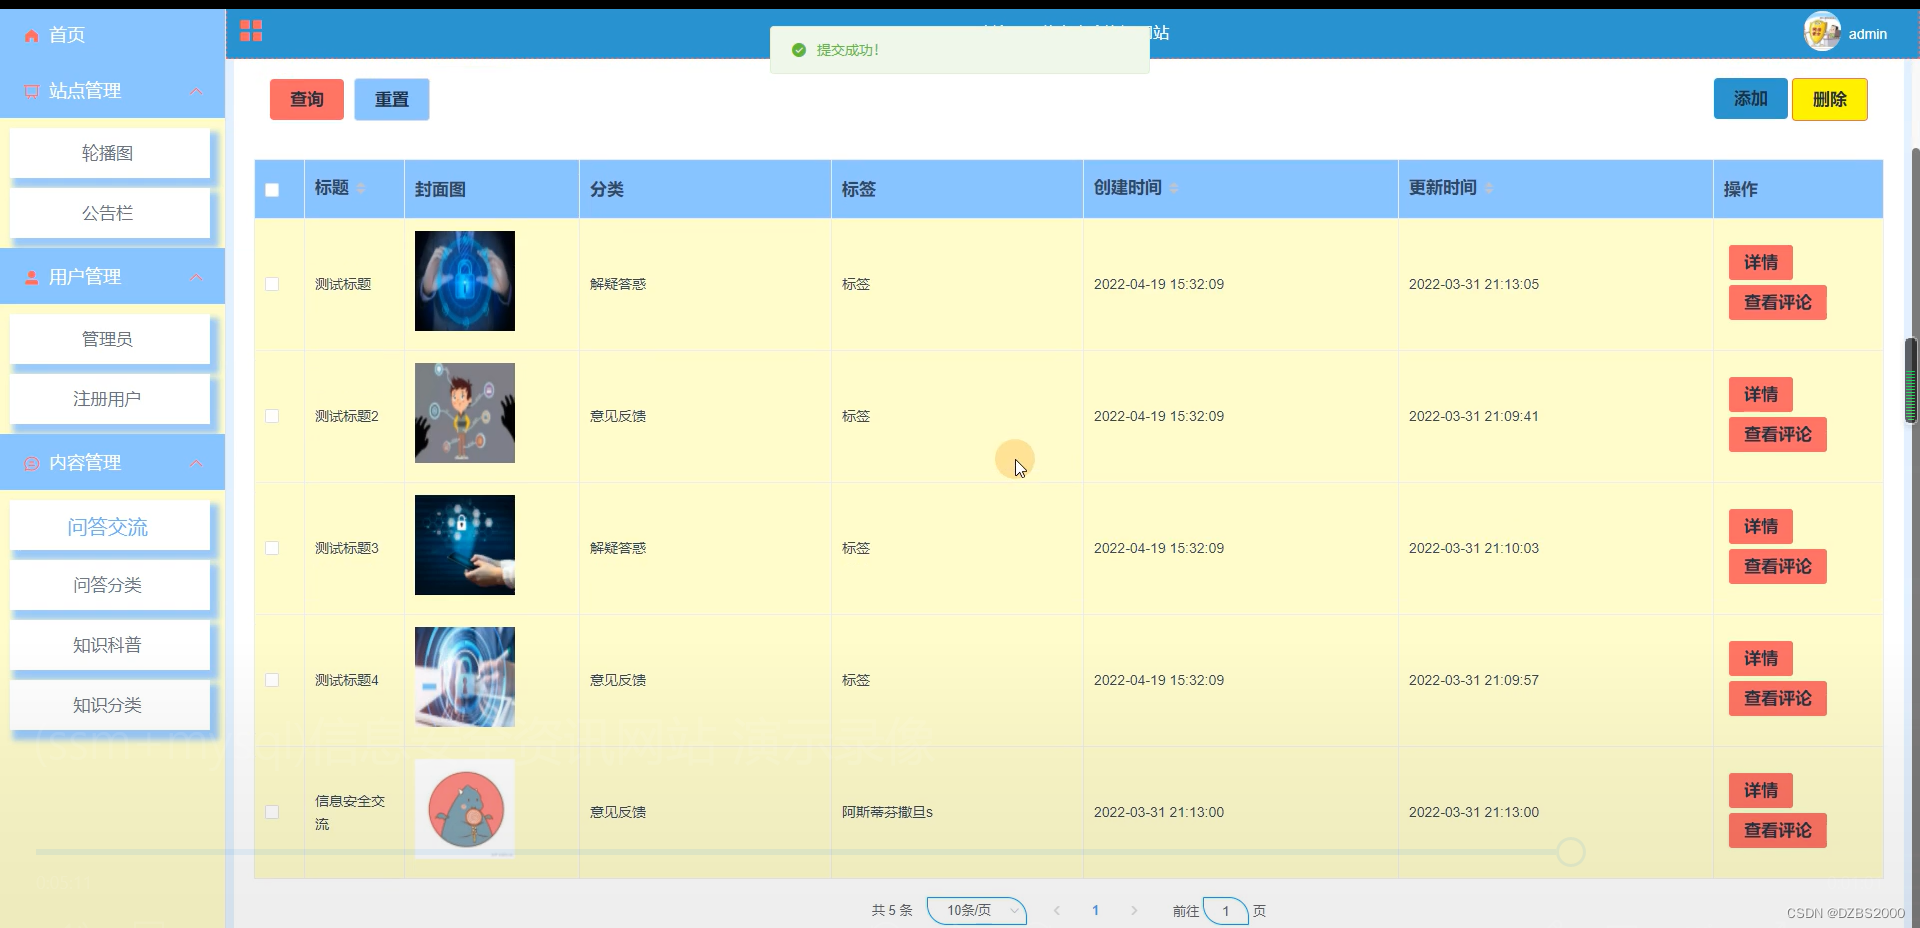Open 详情 for 测试标题3
The height and width of the screenshot is (928, 1920).
coord(1761,526)
